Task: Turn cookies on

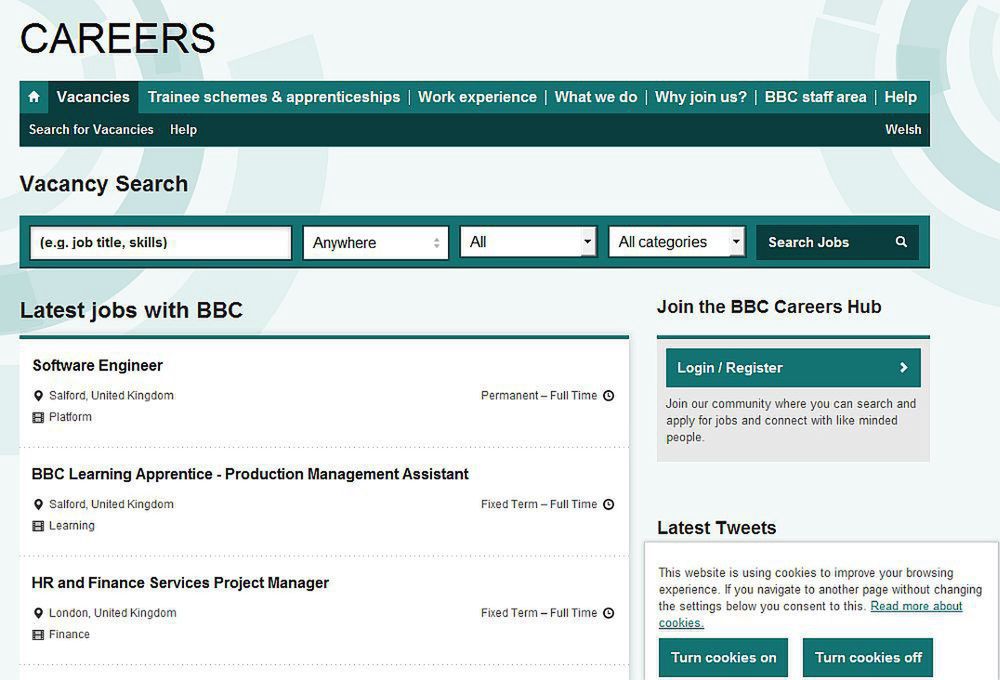Action: [x=723, y=658]
